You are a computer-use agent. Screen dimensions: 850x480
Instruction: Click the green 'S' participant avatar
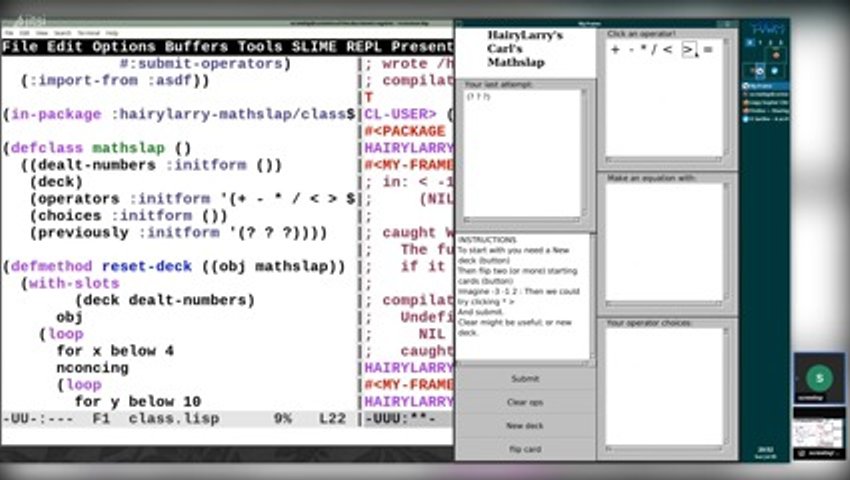pyautogui.click(x=819, y=378)
